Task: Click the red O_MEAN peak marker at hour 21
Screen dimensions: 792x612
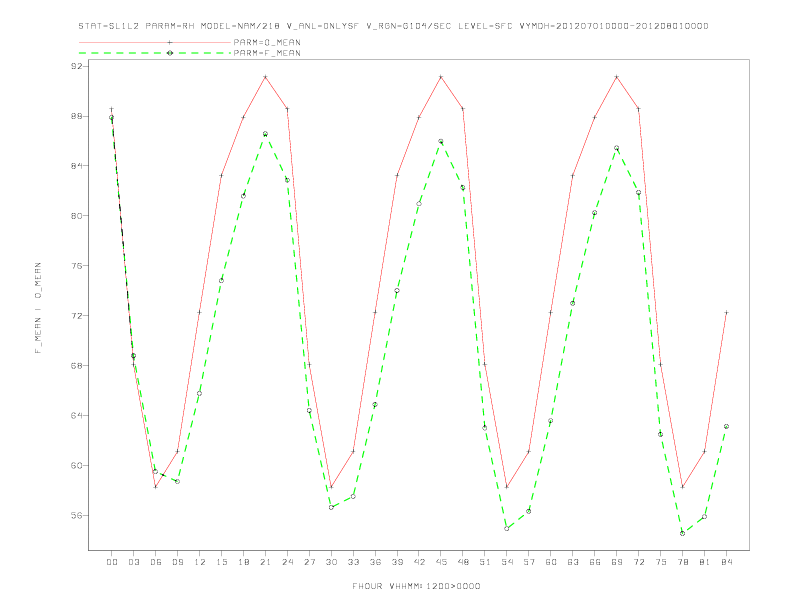Action: pos(265,77)
